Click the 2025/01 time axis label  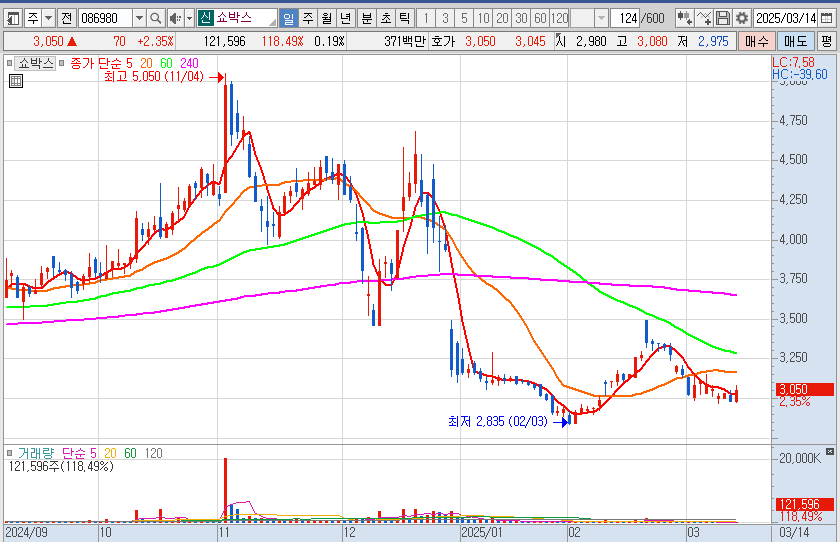point(483,532)
